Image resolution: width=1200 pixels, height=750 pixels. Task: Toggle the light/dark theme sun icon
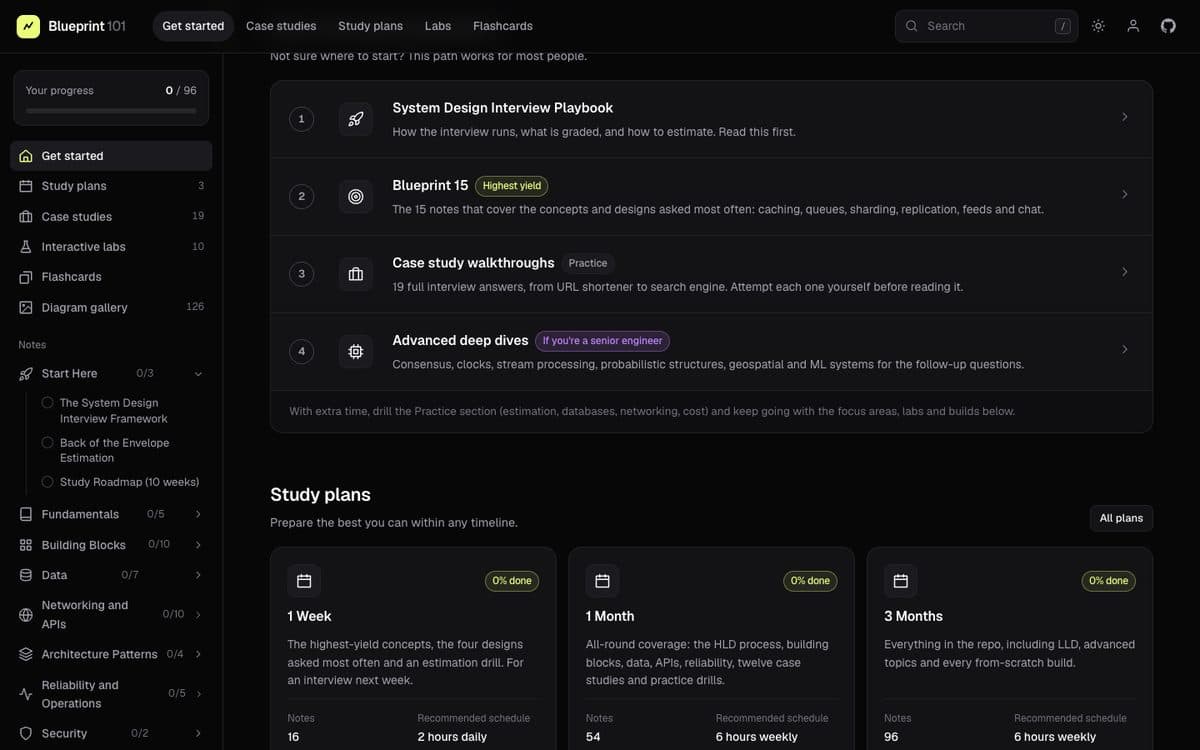click(1098, 26)
